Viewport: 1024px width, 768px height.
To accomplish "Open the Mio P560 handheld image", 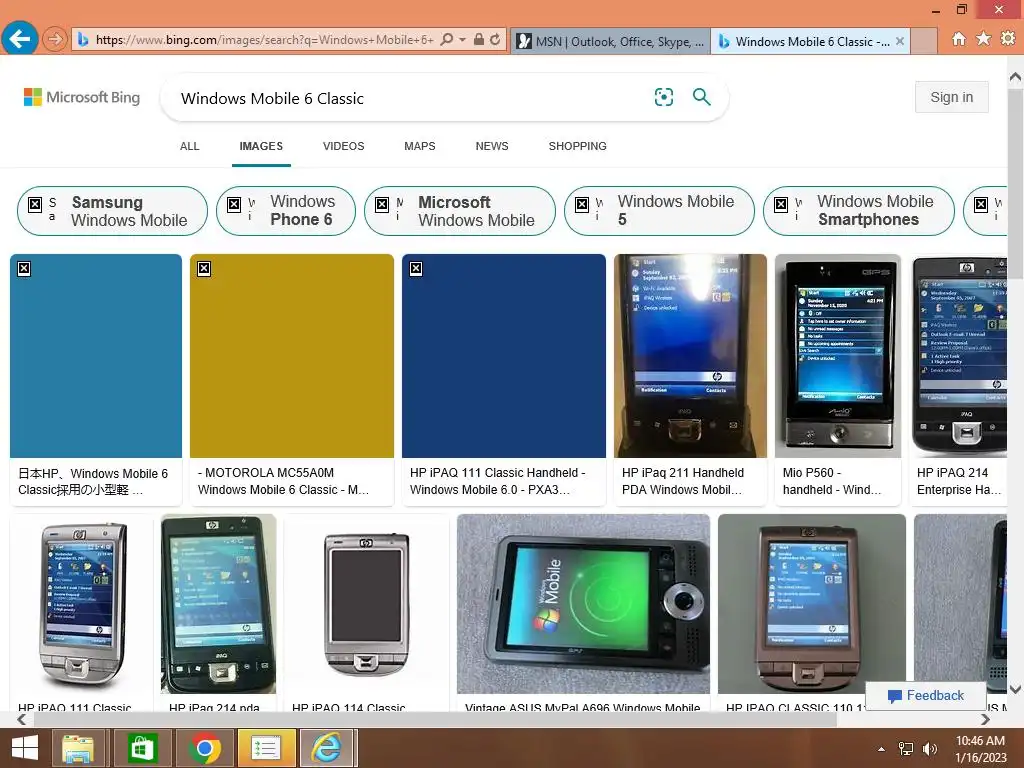I will [x=838, y=356].
